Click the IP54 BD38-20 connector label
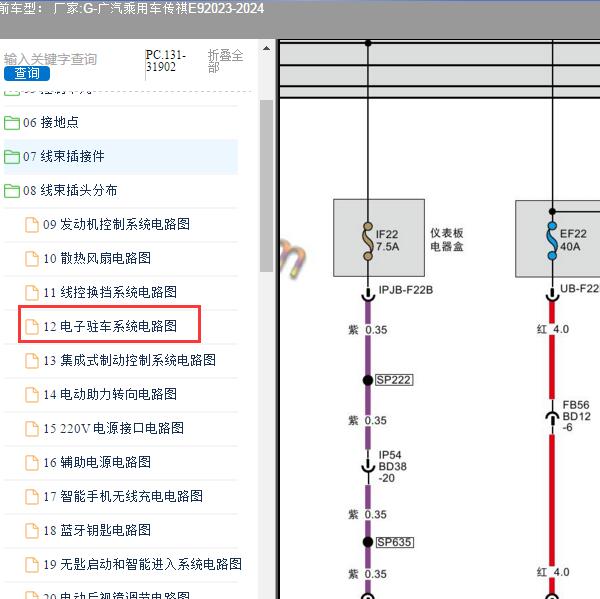 (392, 467)
